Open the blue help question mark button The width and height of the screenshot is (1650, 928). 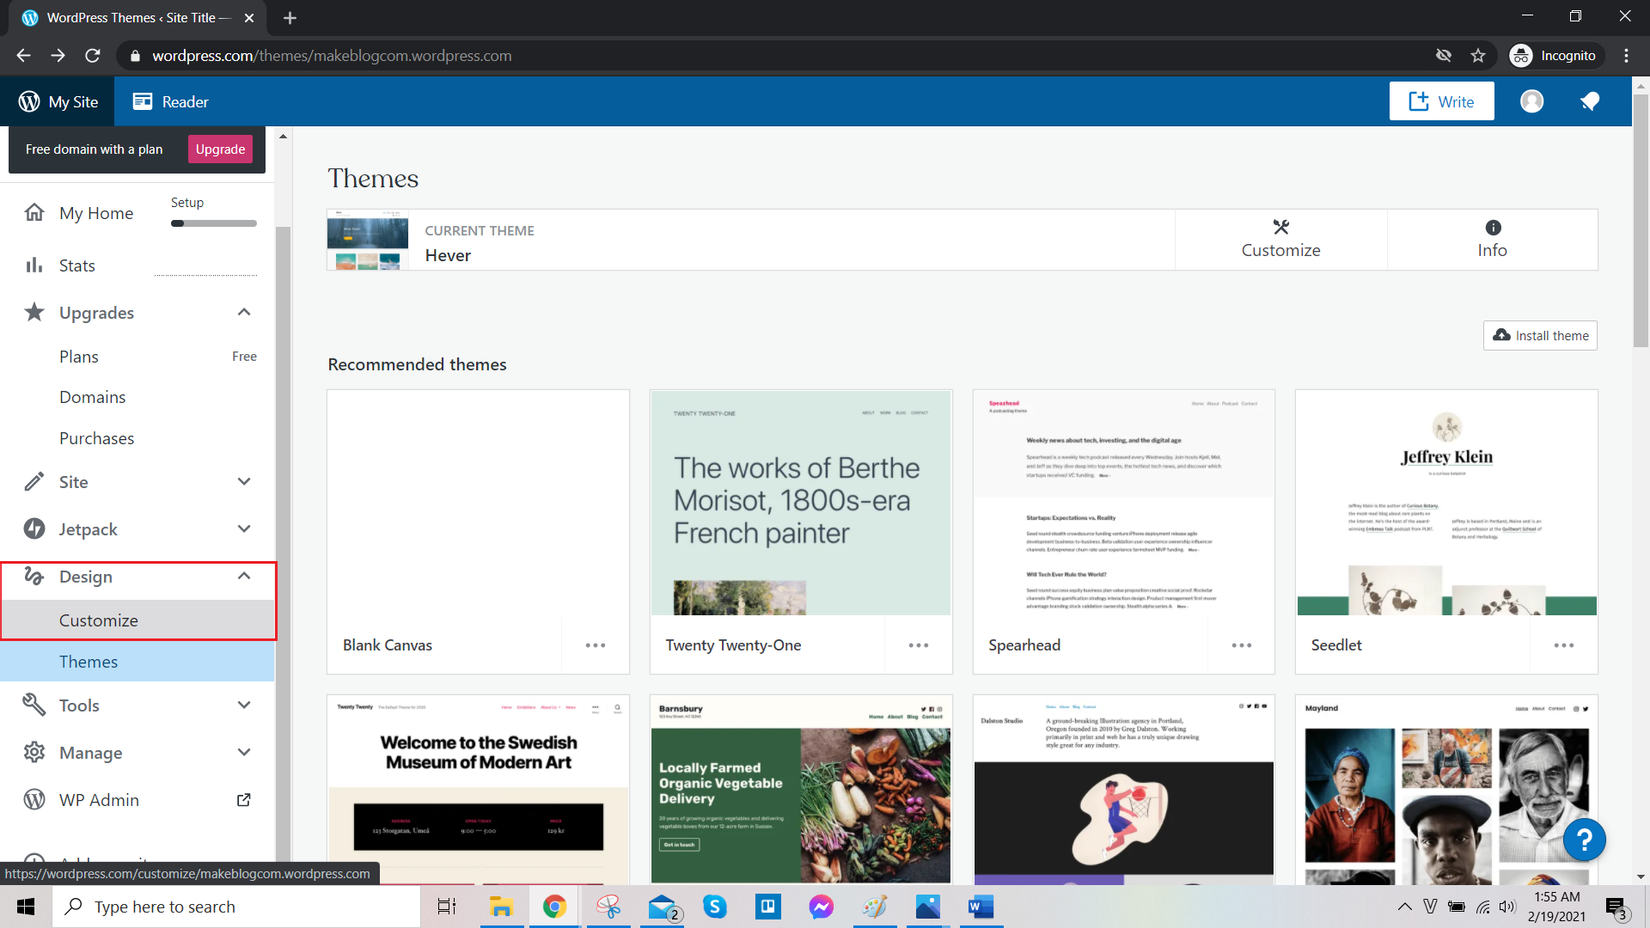[x=1584, y=840]
